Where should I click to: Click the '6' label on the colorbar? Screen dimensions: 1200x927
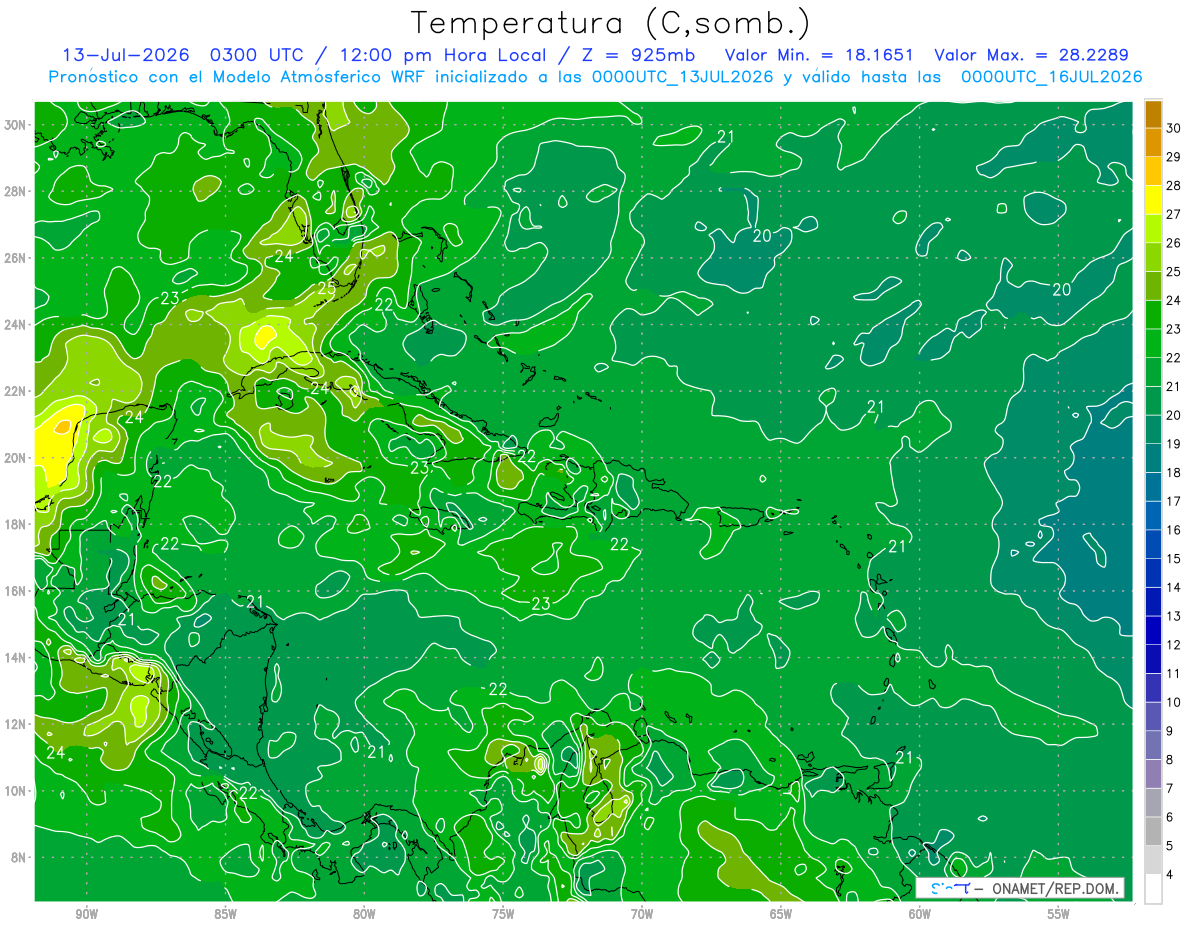pyautogui.click(x=1170, y=817)
